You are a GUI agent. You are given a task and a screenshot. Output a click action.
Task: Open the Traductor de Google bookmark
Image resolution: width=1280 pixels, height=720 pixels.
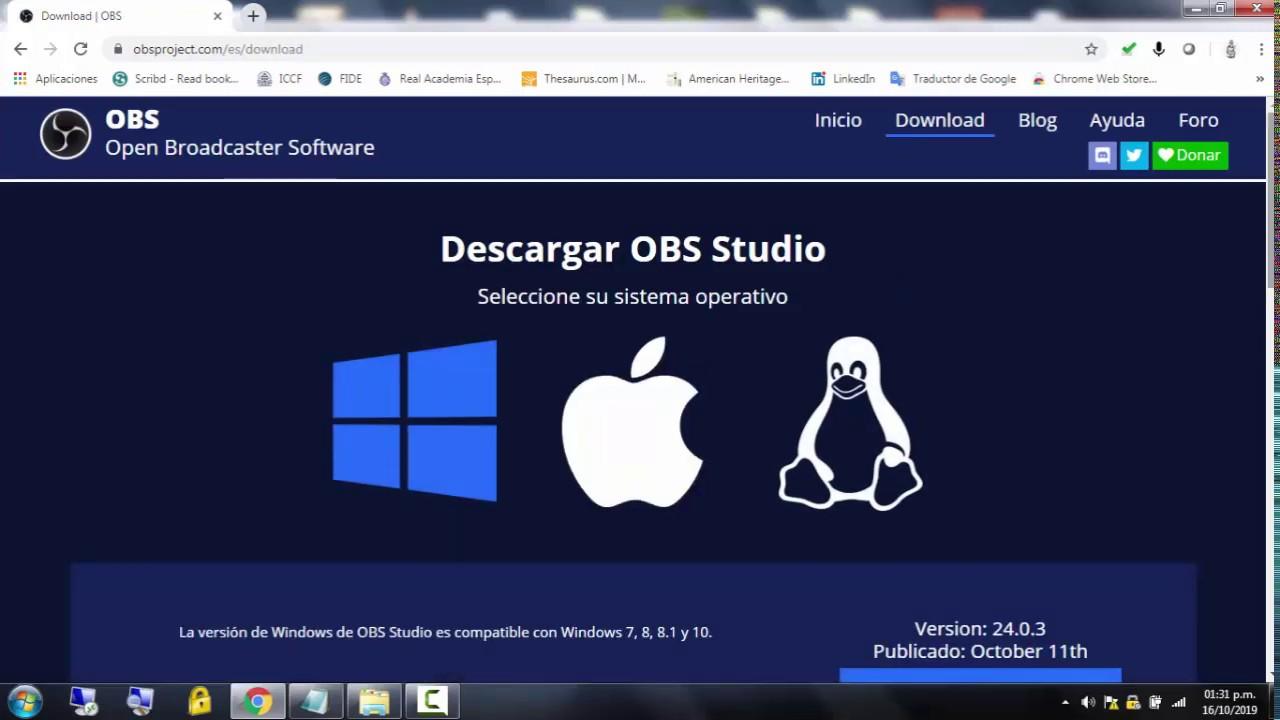pos(953,79)
